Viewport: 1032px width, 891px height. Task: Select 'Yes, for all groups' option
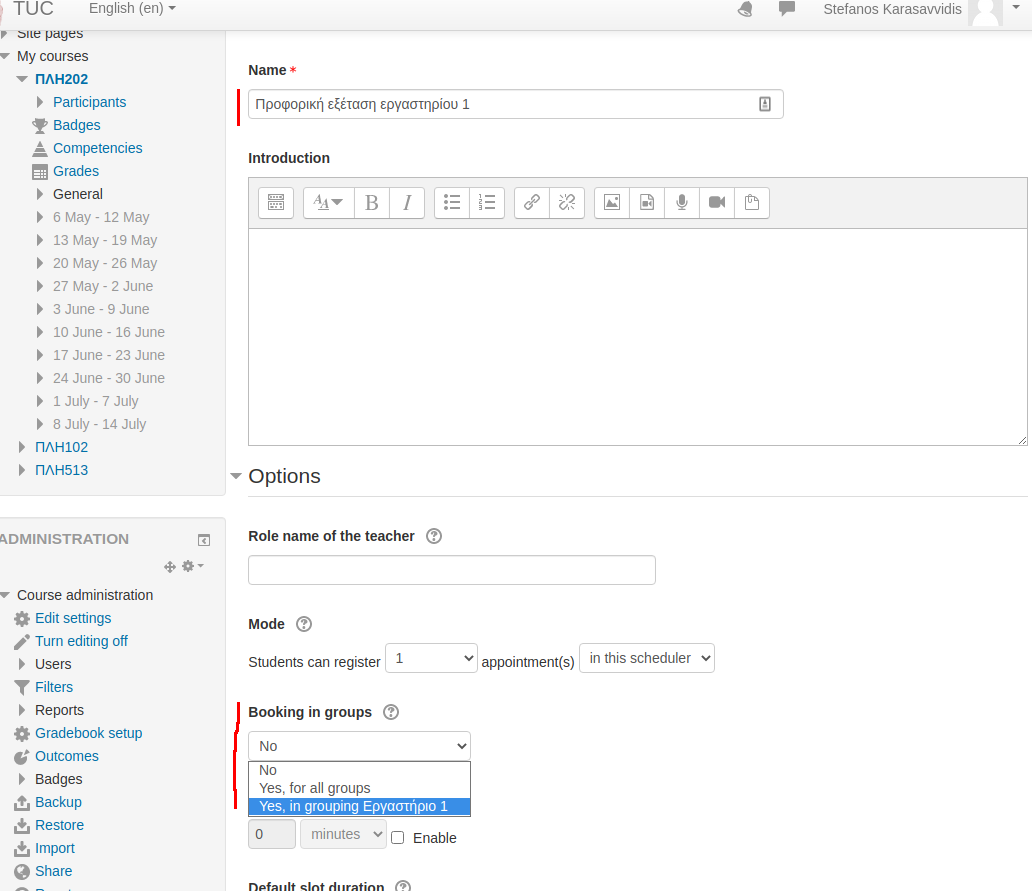pos(315,788)
